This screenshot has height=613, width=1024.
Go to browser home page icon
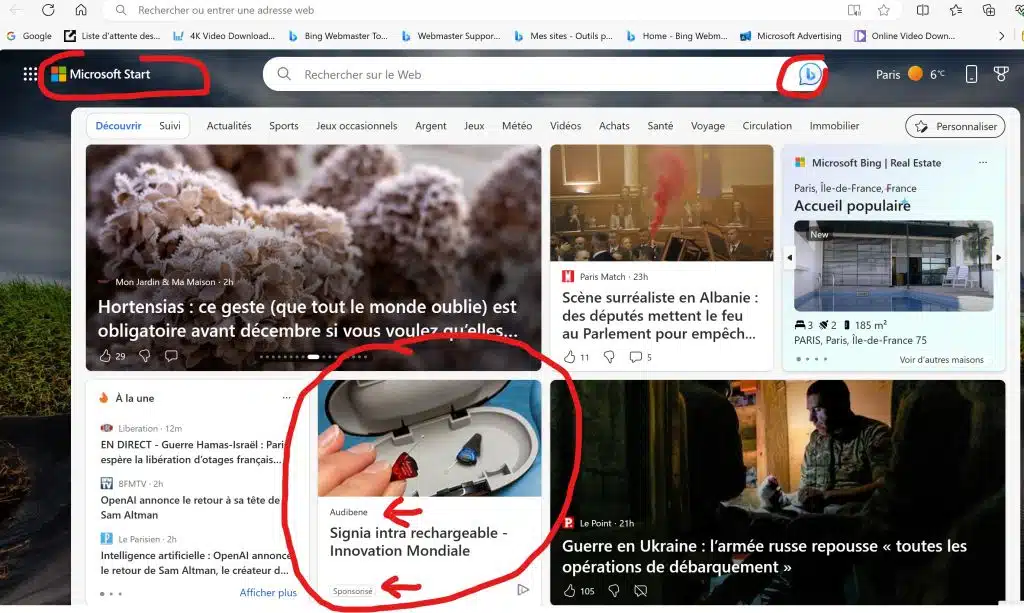coord(80,10)
